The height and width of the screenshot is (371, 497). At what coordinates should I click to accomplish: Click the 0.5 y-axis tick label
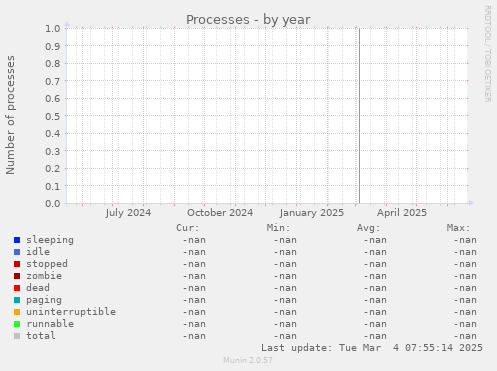[x=53, y=116]
